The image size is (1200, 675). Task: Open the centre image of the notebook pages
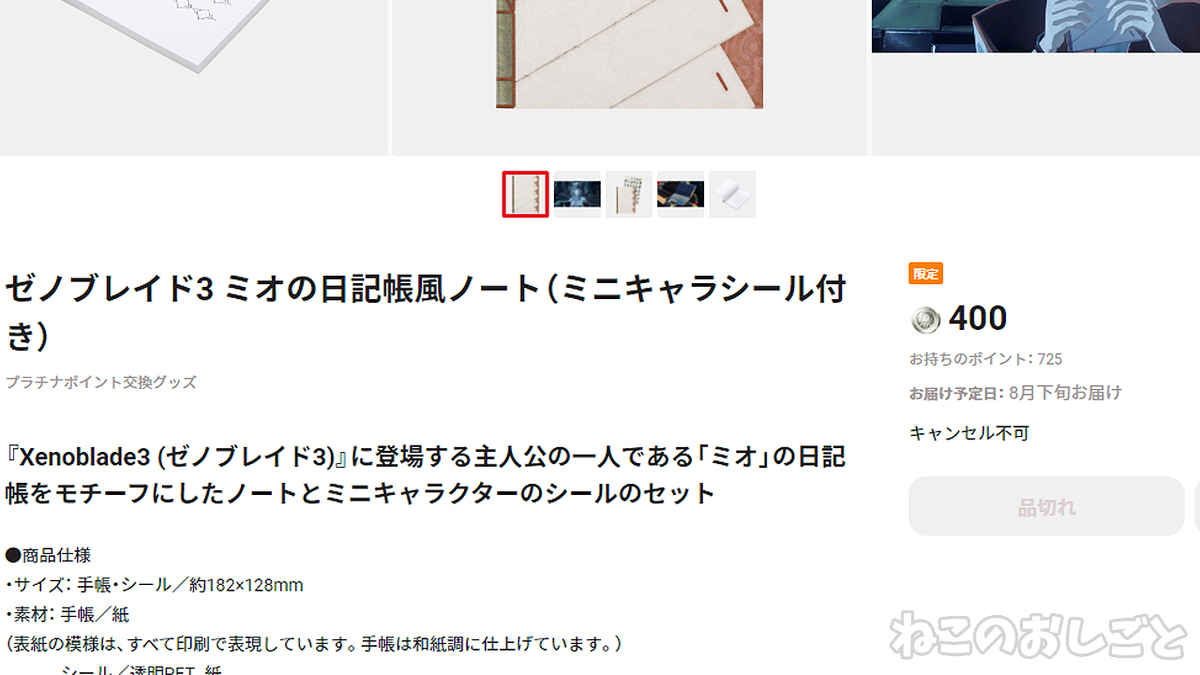coord(629,78)
